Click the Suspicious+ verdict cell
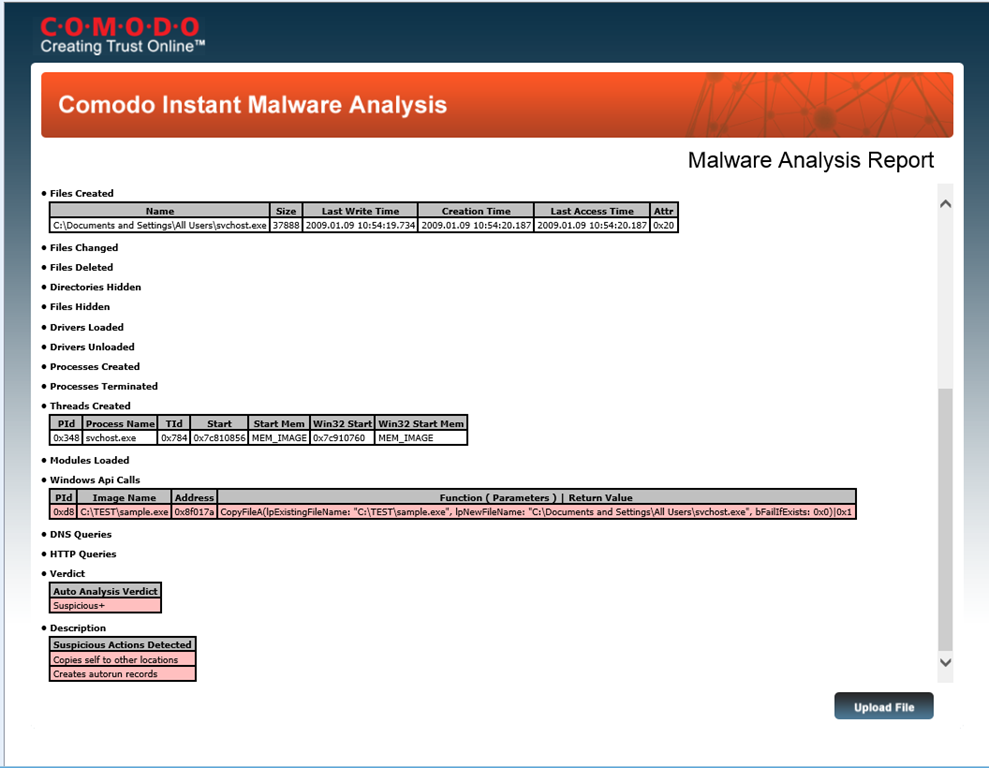The width and height of the screenshot is (989, 768). pos(105,605)
